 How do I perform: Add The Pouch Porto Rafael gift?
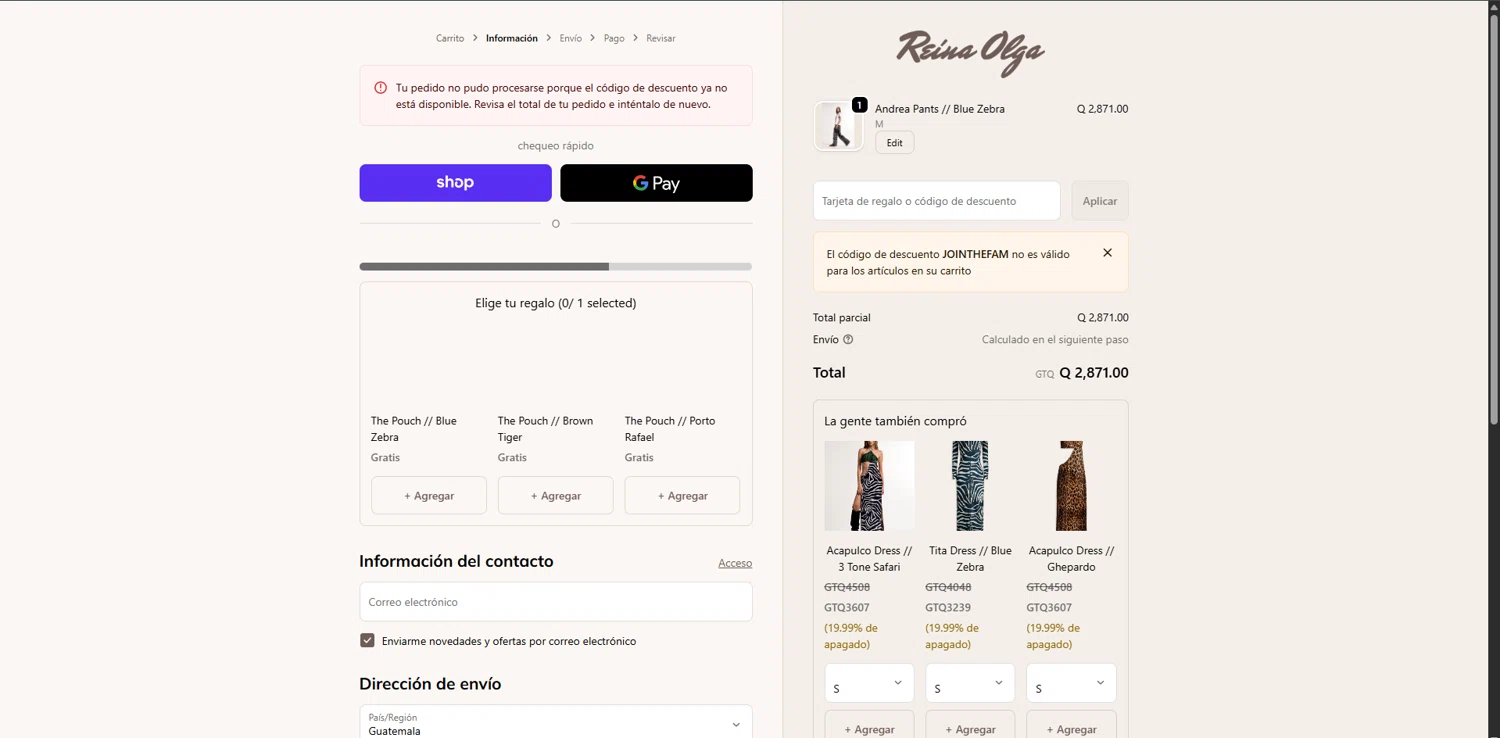click(x=682, y=495)
